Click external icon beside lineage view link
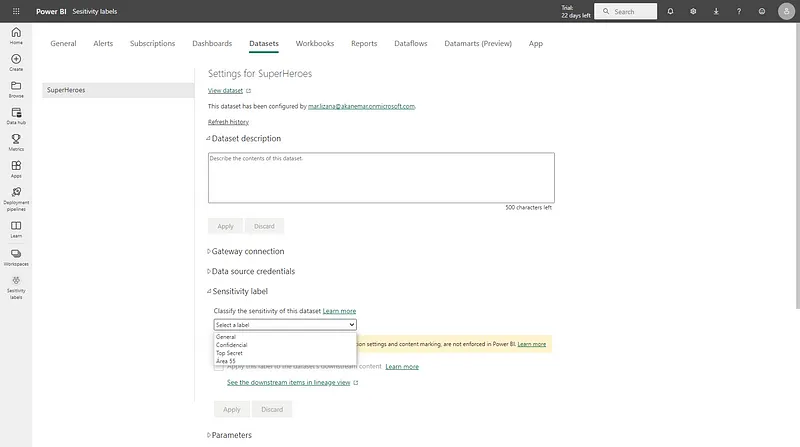The image size is (800, 447). coord(356,383)
